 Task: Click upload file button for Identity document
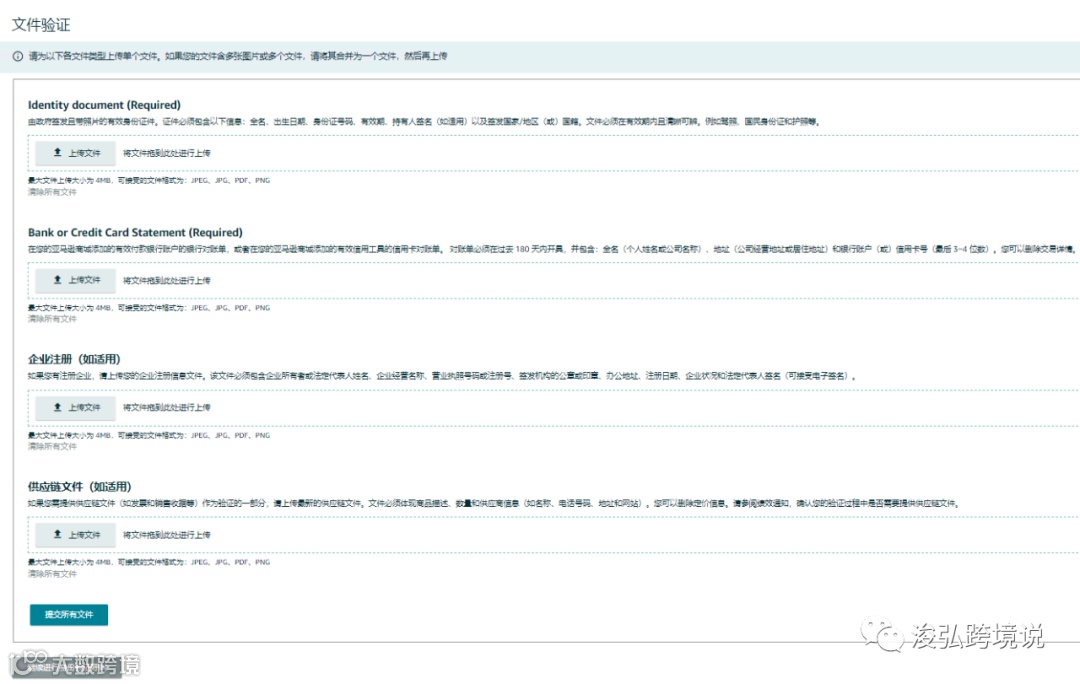75,153
